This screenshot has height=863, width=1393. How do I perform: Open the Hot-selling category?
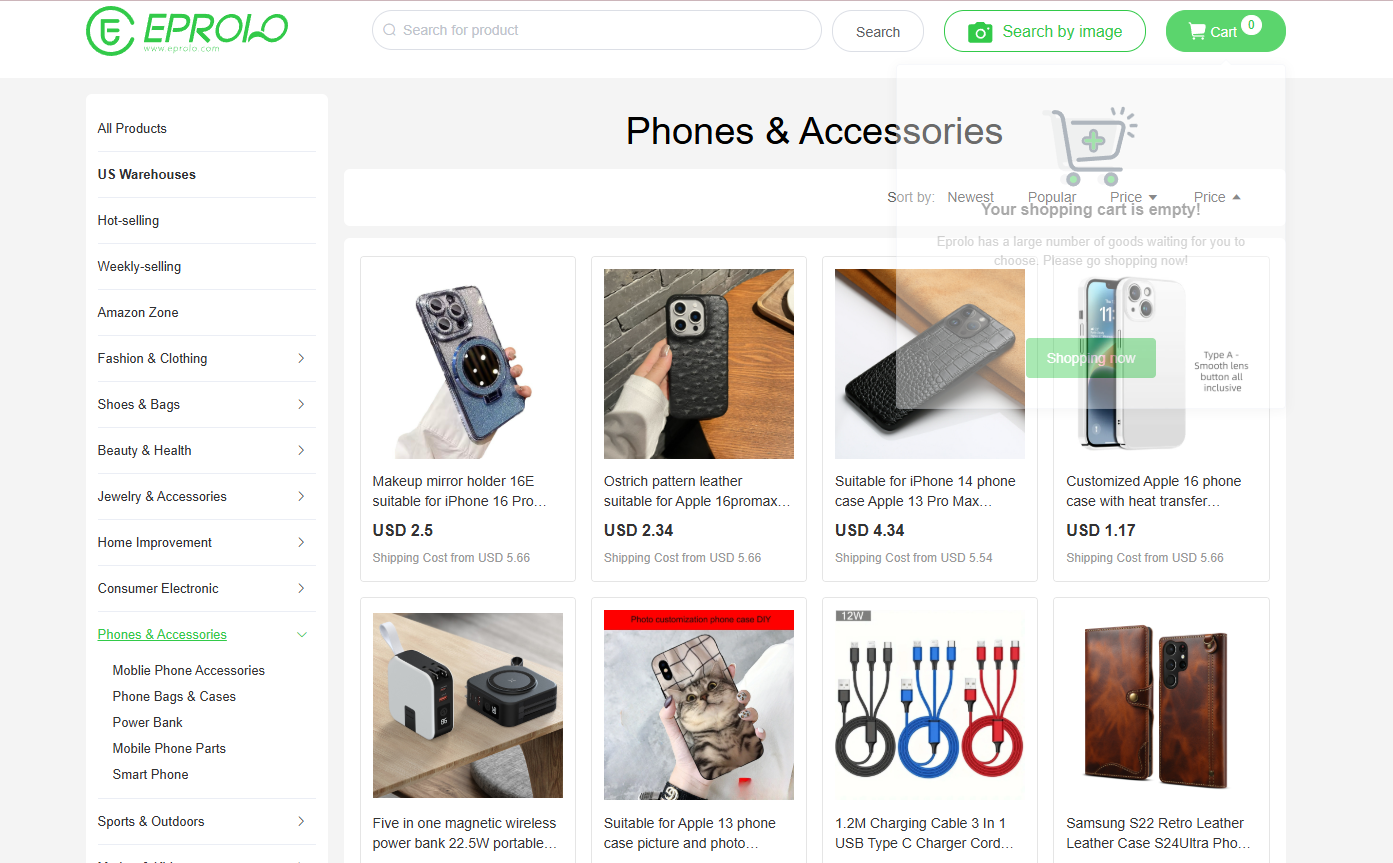pyautogui.click(x=128, y=220)
